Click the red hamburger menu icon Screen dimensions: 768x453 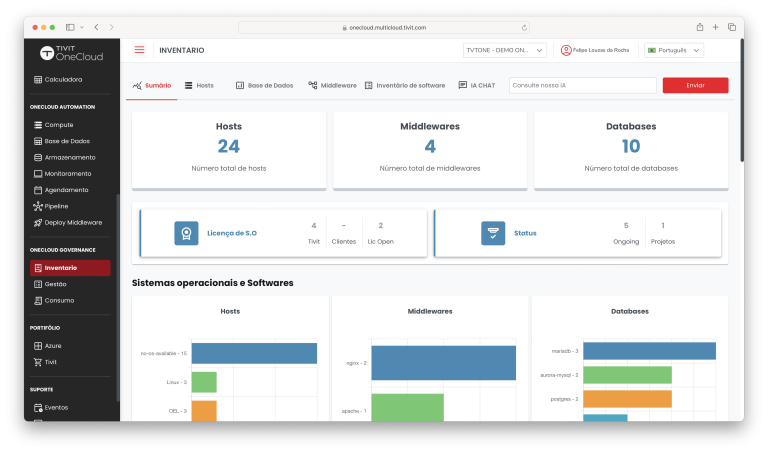pos(139,50)
